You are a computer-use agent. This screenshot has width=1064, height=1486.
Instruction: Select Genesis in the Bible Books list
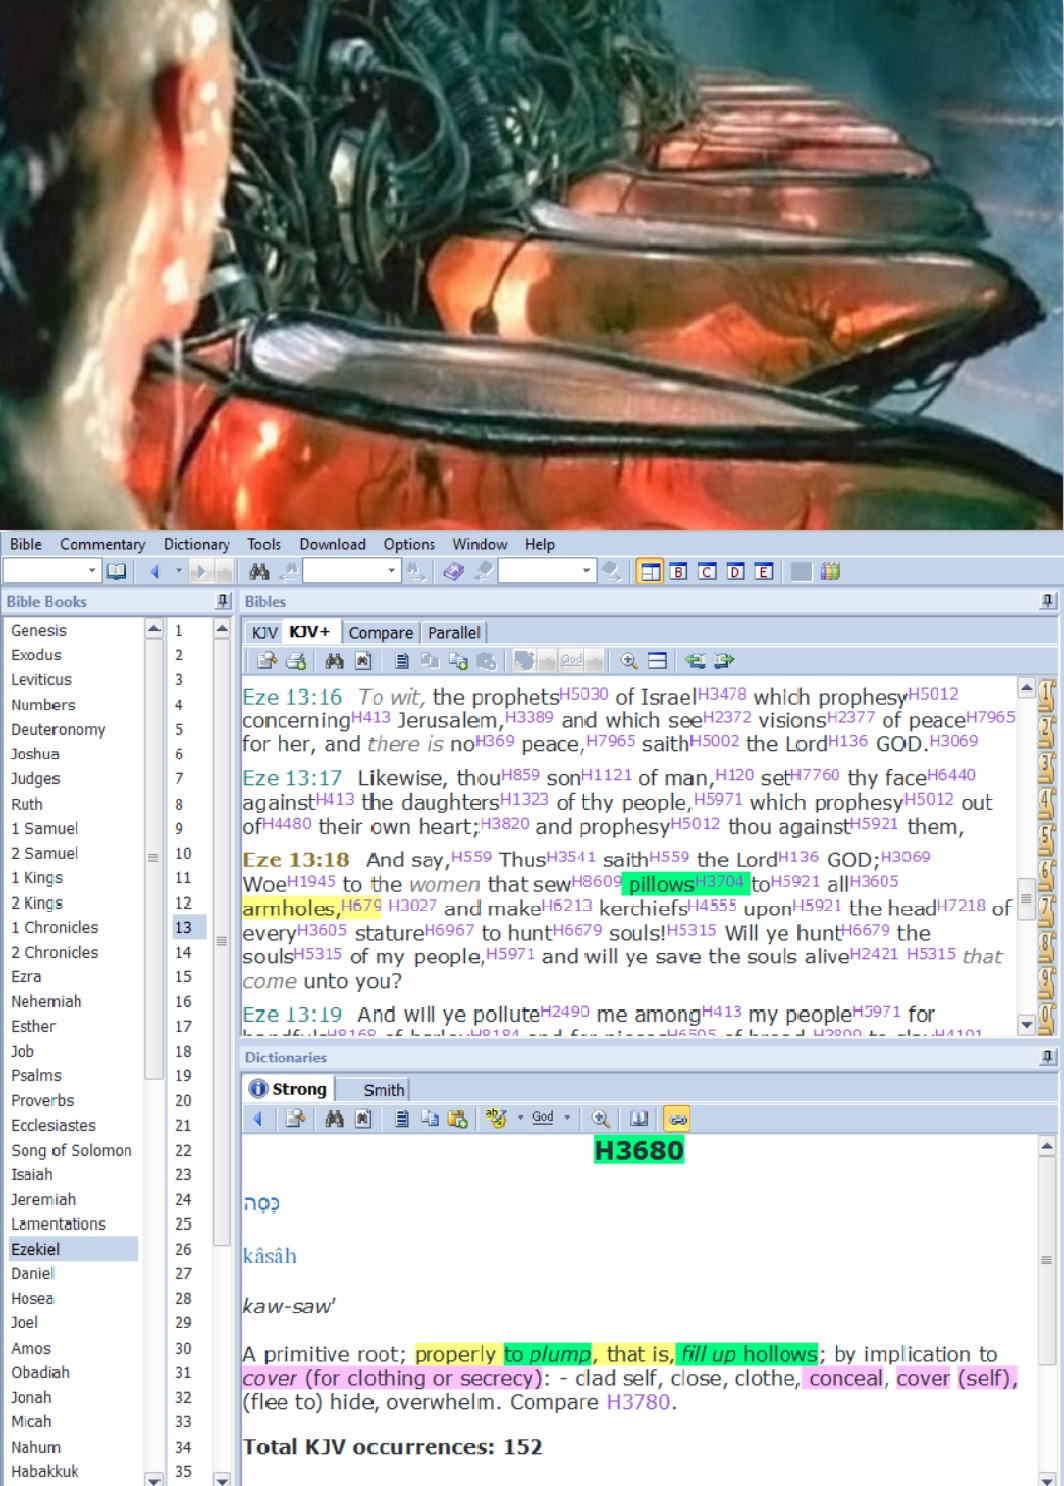(39, 630)
